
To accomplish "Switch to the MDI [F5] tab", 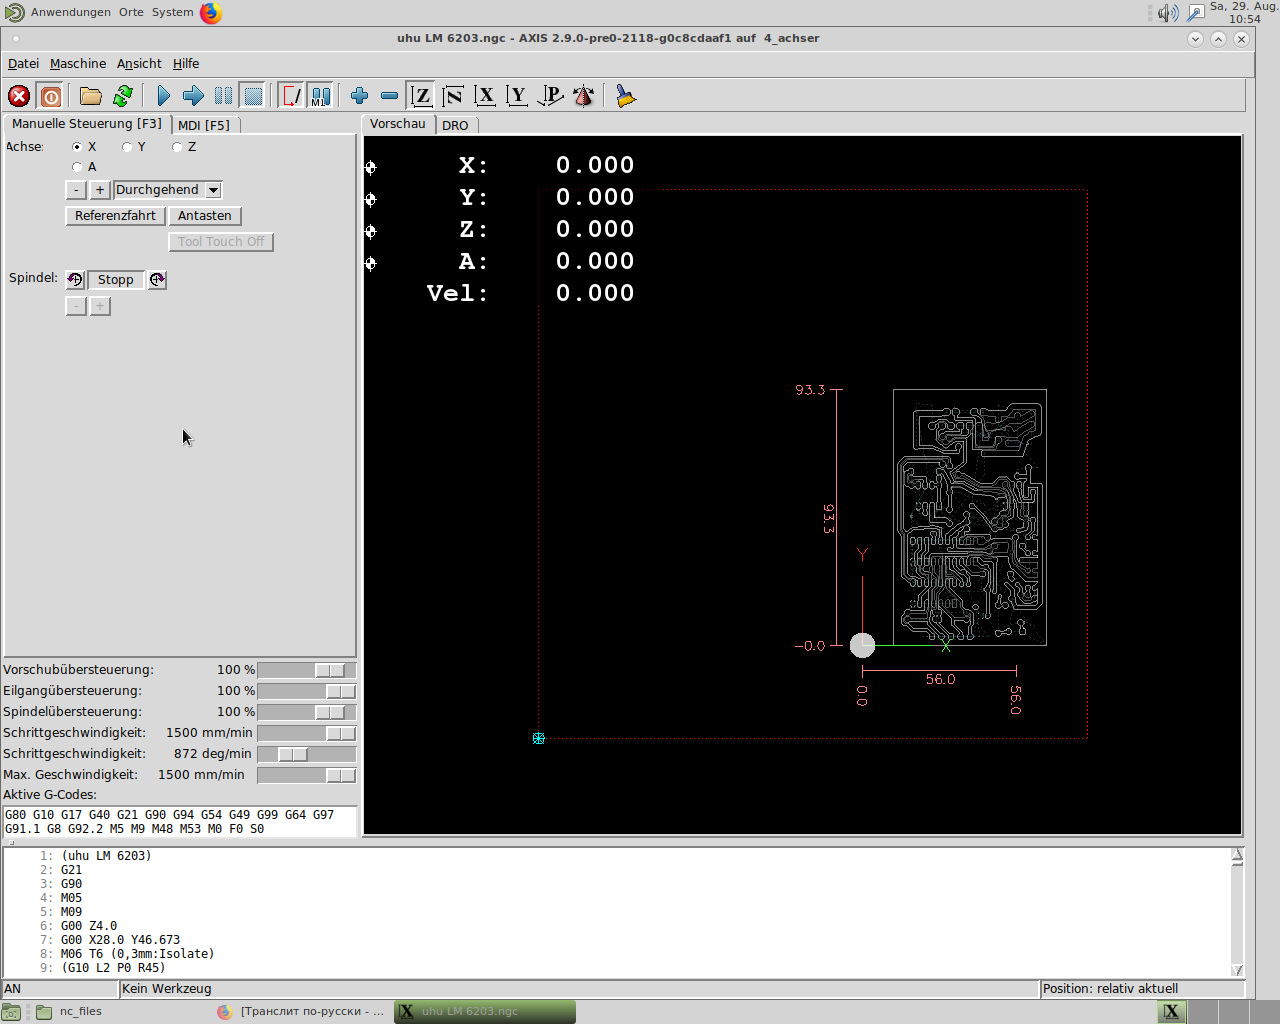I will click(x=204, y=125).
